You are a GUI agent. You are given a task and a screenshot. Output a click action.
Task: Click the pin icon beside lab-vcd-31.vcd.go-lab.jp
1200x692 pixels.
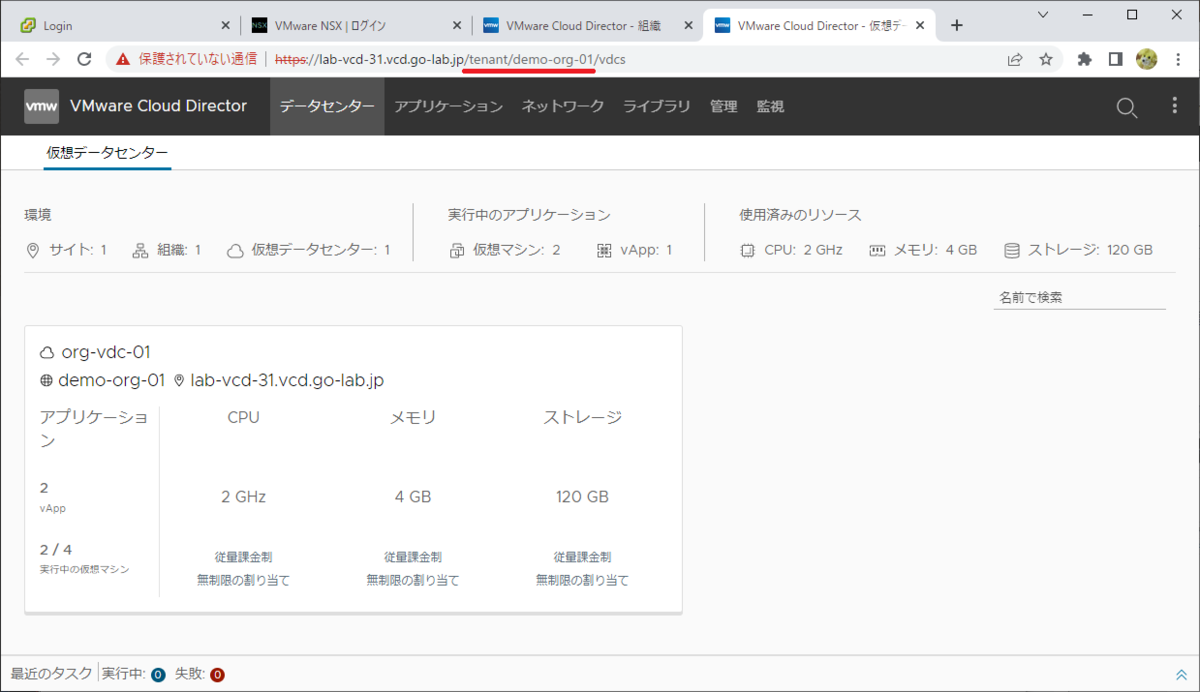click(180, 380)
